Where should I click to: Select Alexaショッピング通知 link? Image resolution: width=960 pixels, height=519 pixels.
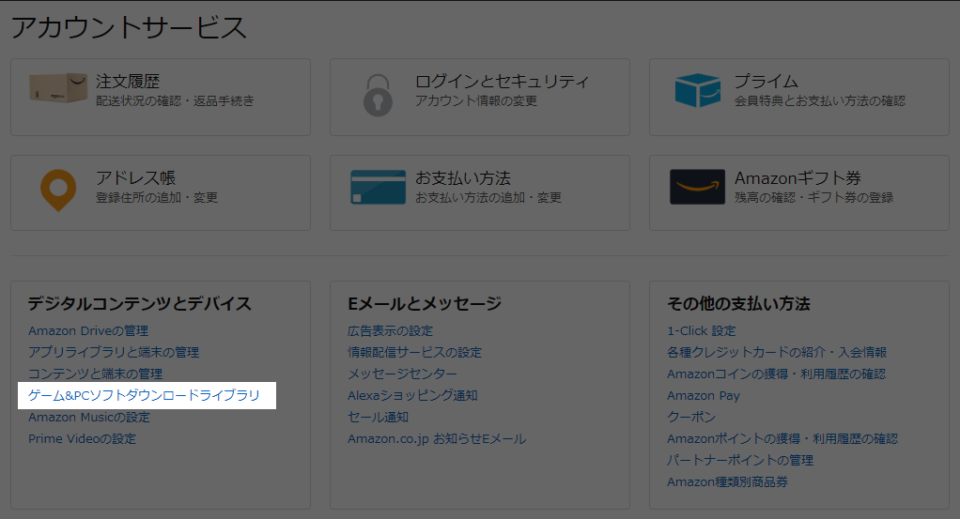point(413,395)
